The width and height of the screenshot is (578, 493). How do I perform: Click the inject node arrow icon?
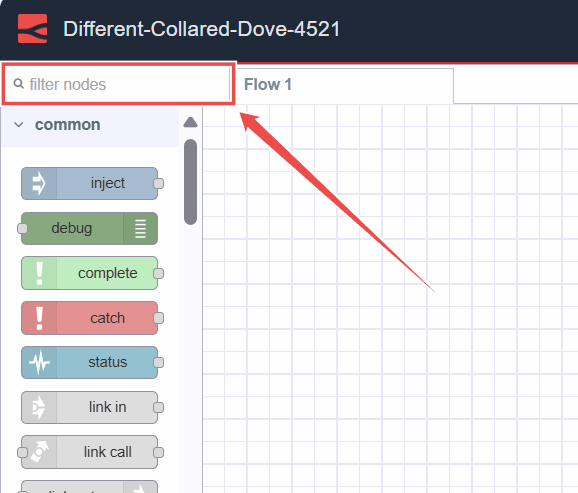coord(39,183)
